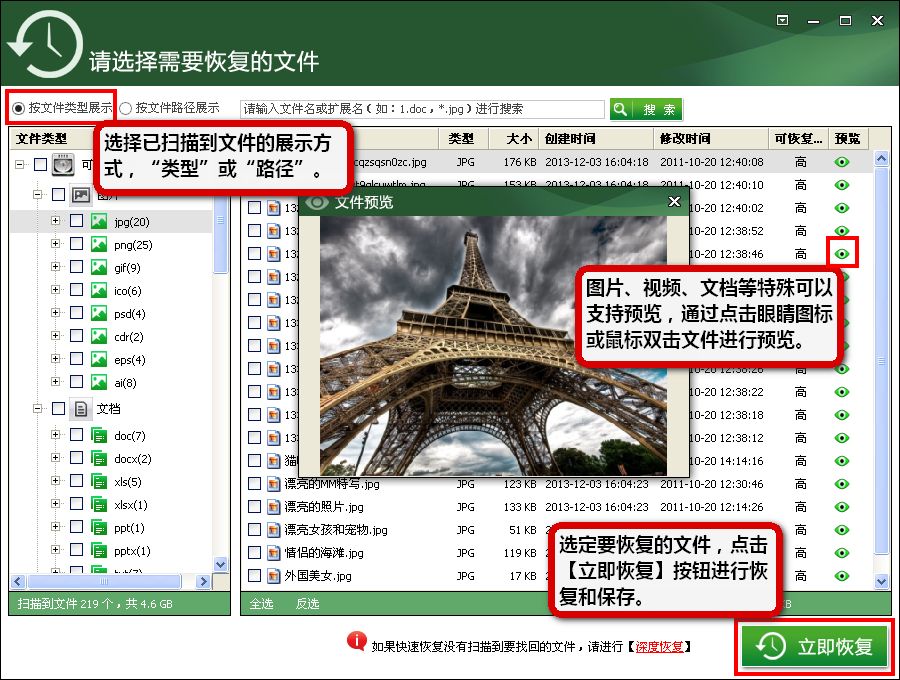Click the file icon of 情侣的海滩.jpg
The width and height of the screenshot is (900, 680).
273,553
